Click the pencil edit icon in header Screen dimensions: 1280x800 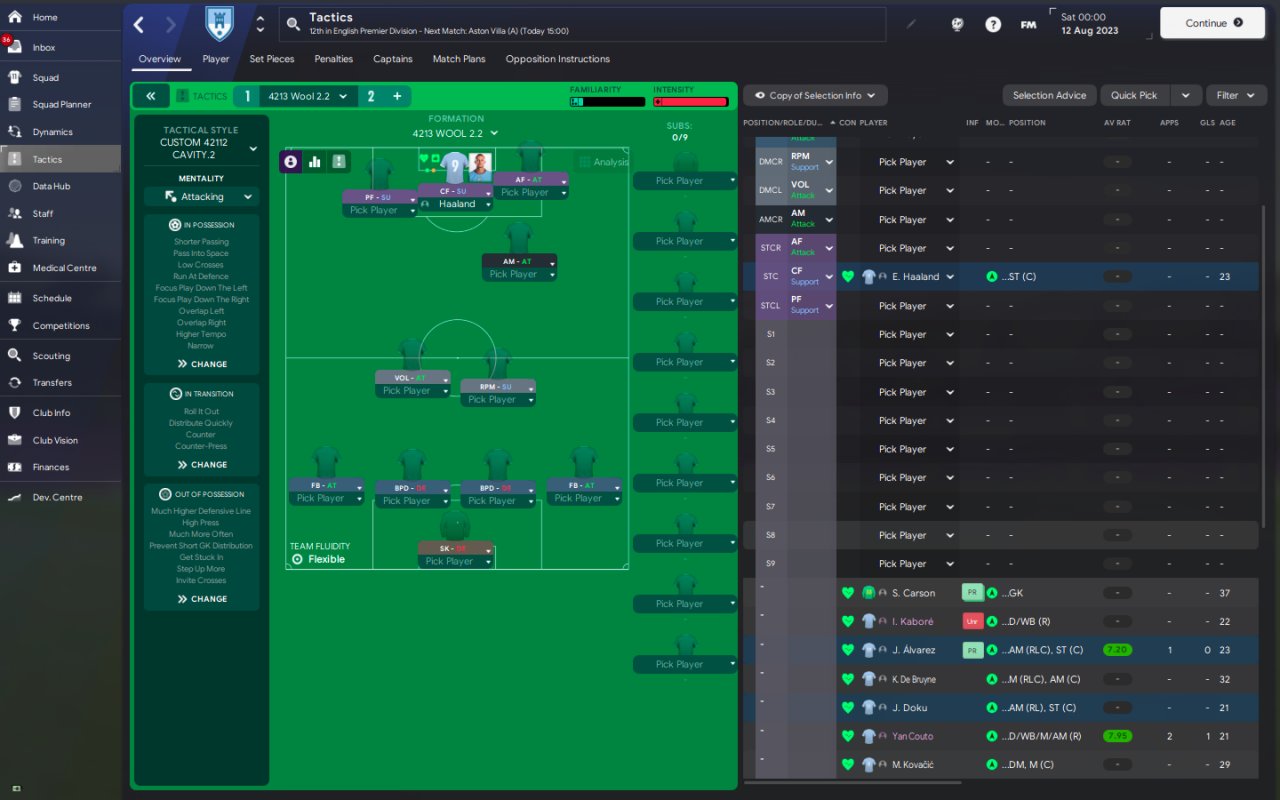pyautogui.click(x=910, y=25)
